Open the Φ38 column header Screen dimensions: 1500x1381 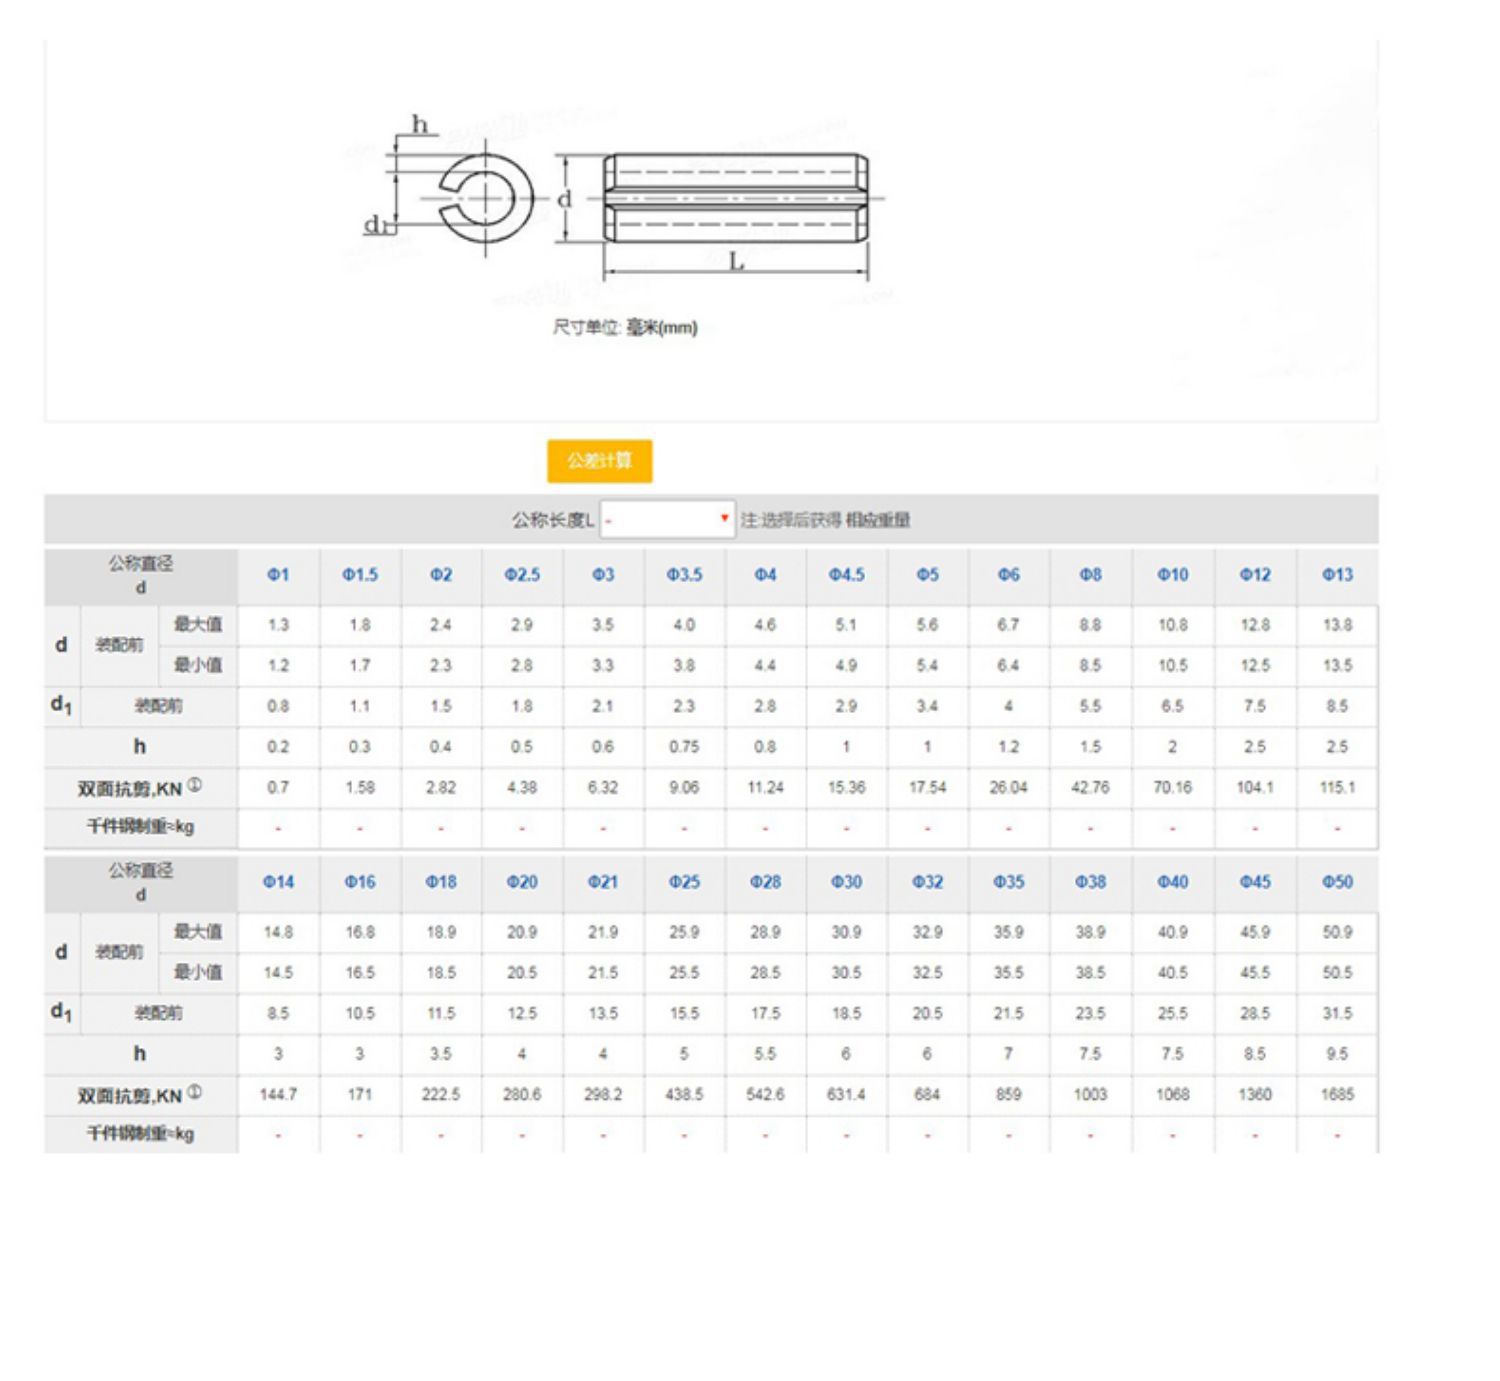pos(1090,882)
